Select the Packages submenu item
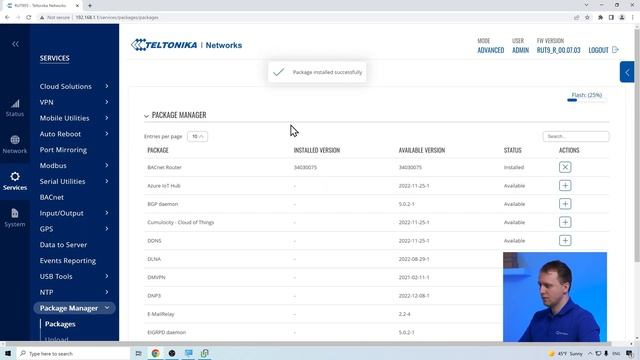Viewport: 640px width, 360px height. point(60,324)
